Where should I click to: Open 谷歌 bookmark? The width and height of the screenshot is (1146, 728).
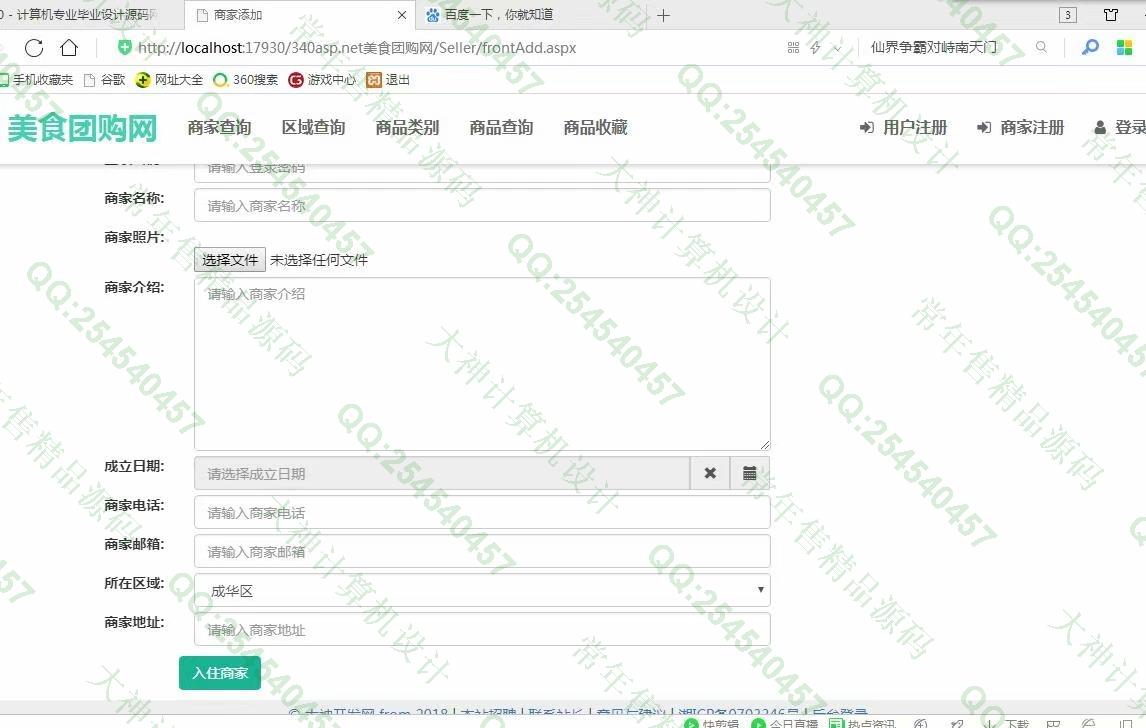pyautogui.click(x=105, y=80)
